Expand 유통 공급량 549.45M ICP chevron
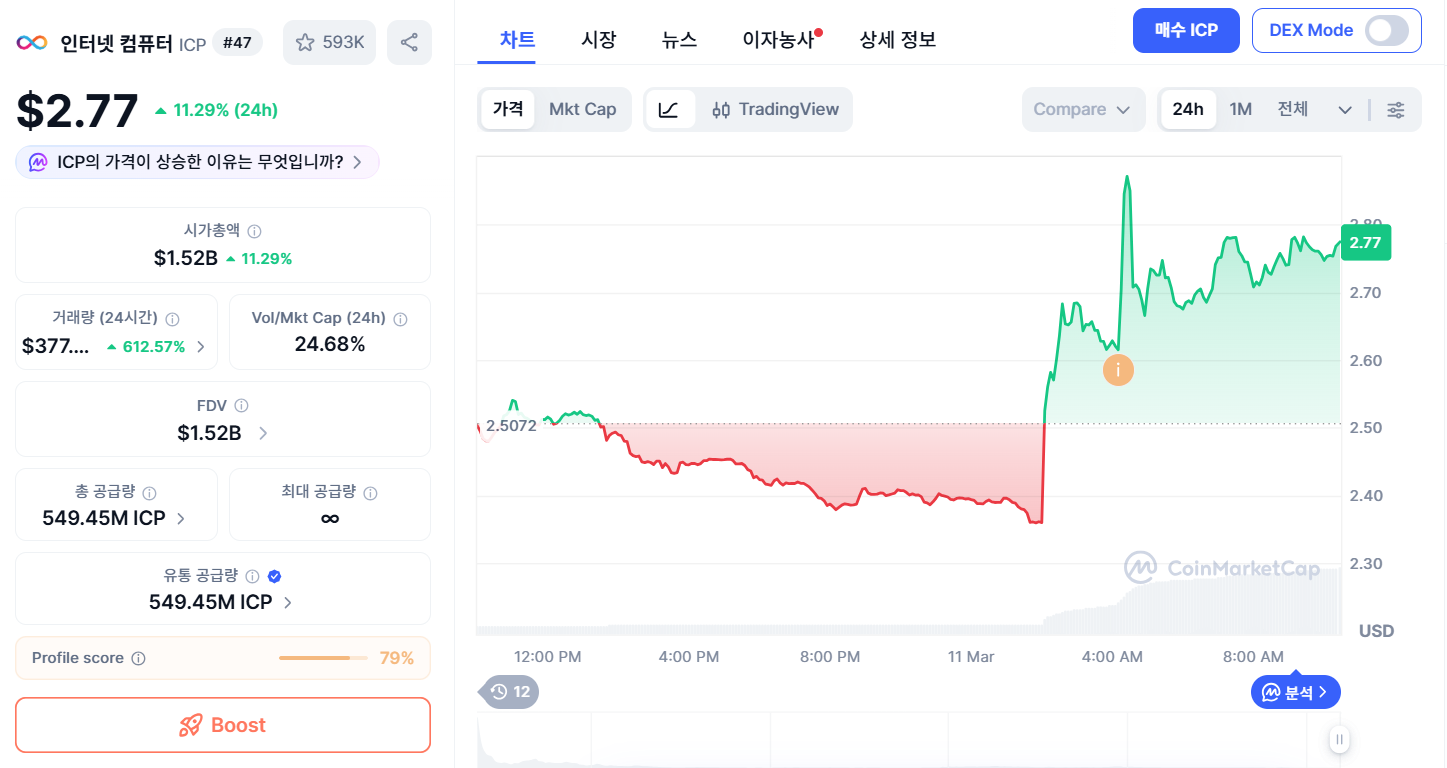This screenshot has width=1447, height=768. tap(288, 602)
